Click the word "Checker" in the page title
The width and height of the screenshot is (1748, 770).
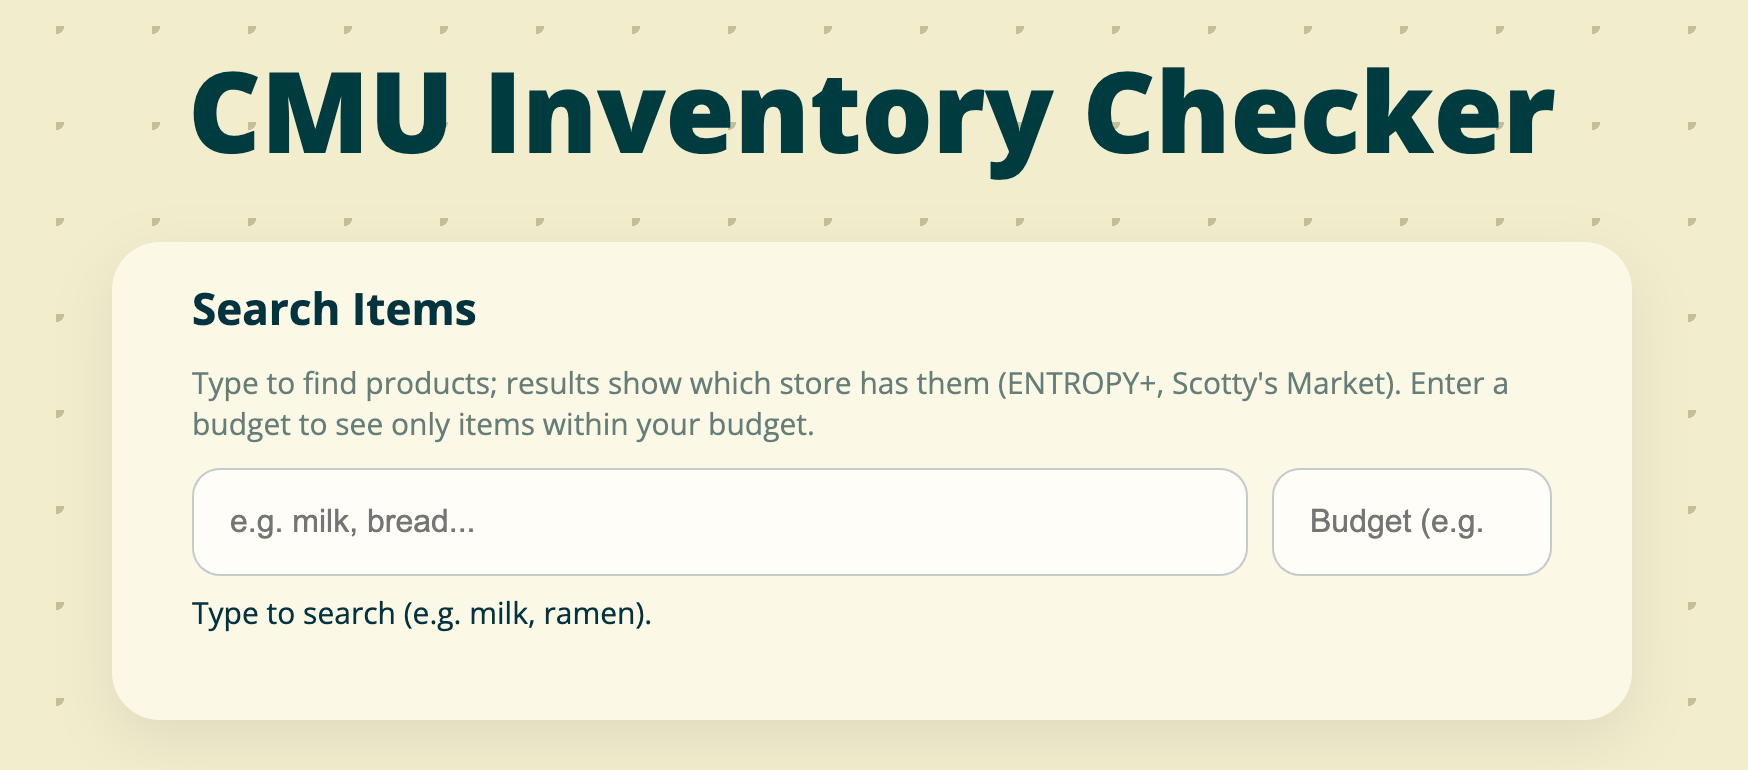point(1318,114)
